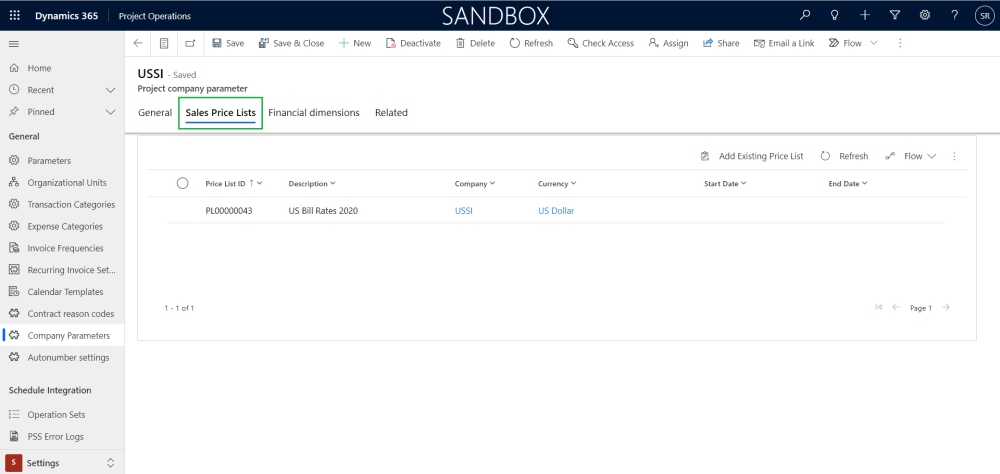Open the lightbulb assistant icon
This screenshot has width=1000, height=474.
coord(834,16)
